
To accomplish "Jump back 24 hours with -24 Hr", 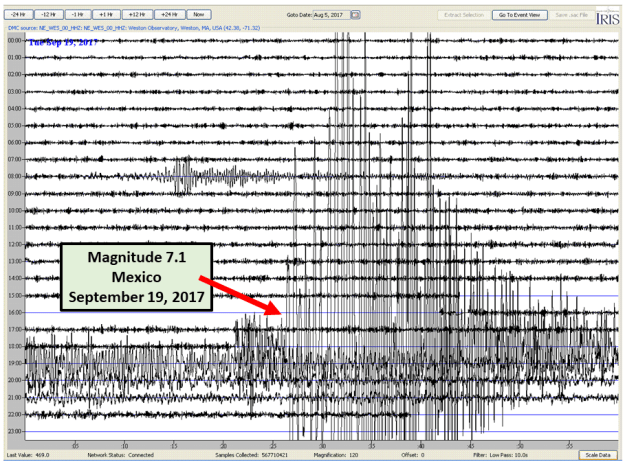I will (18, 16).
